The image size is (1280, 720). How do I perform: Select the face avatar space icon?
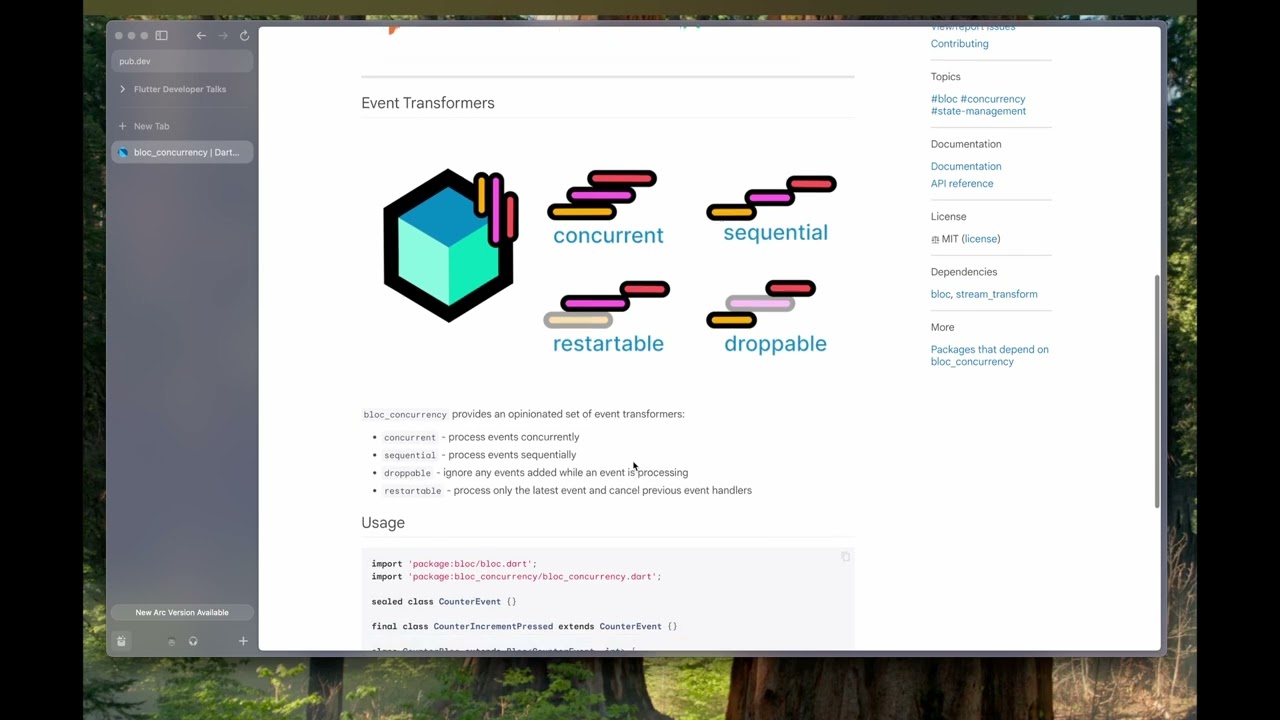(x=171, y=642)
